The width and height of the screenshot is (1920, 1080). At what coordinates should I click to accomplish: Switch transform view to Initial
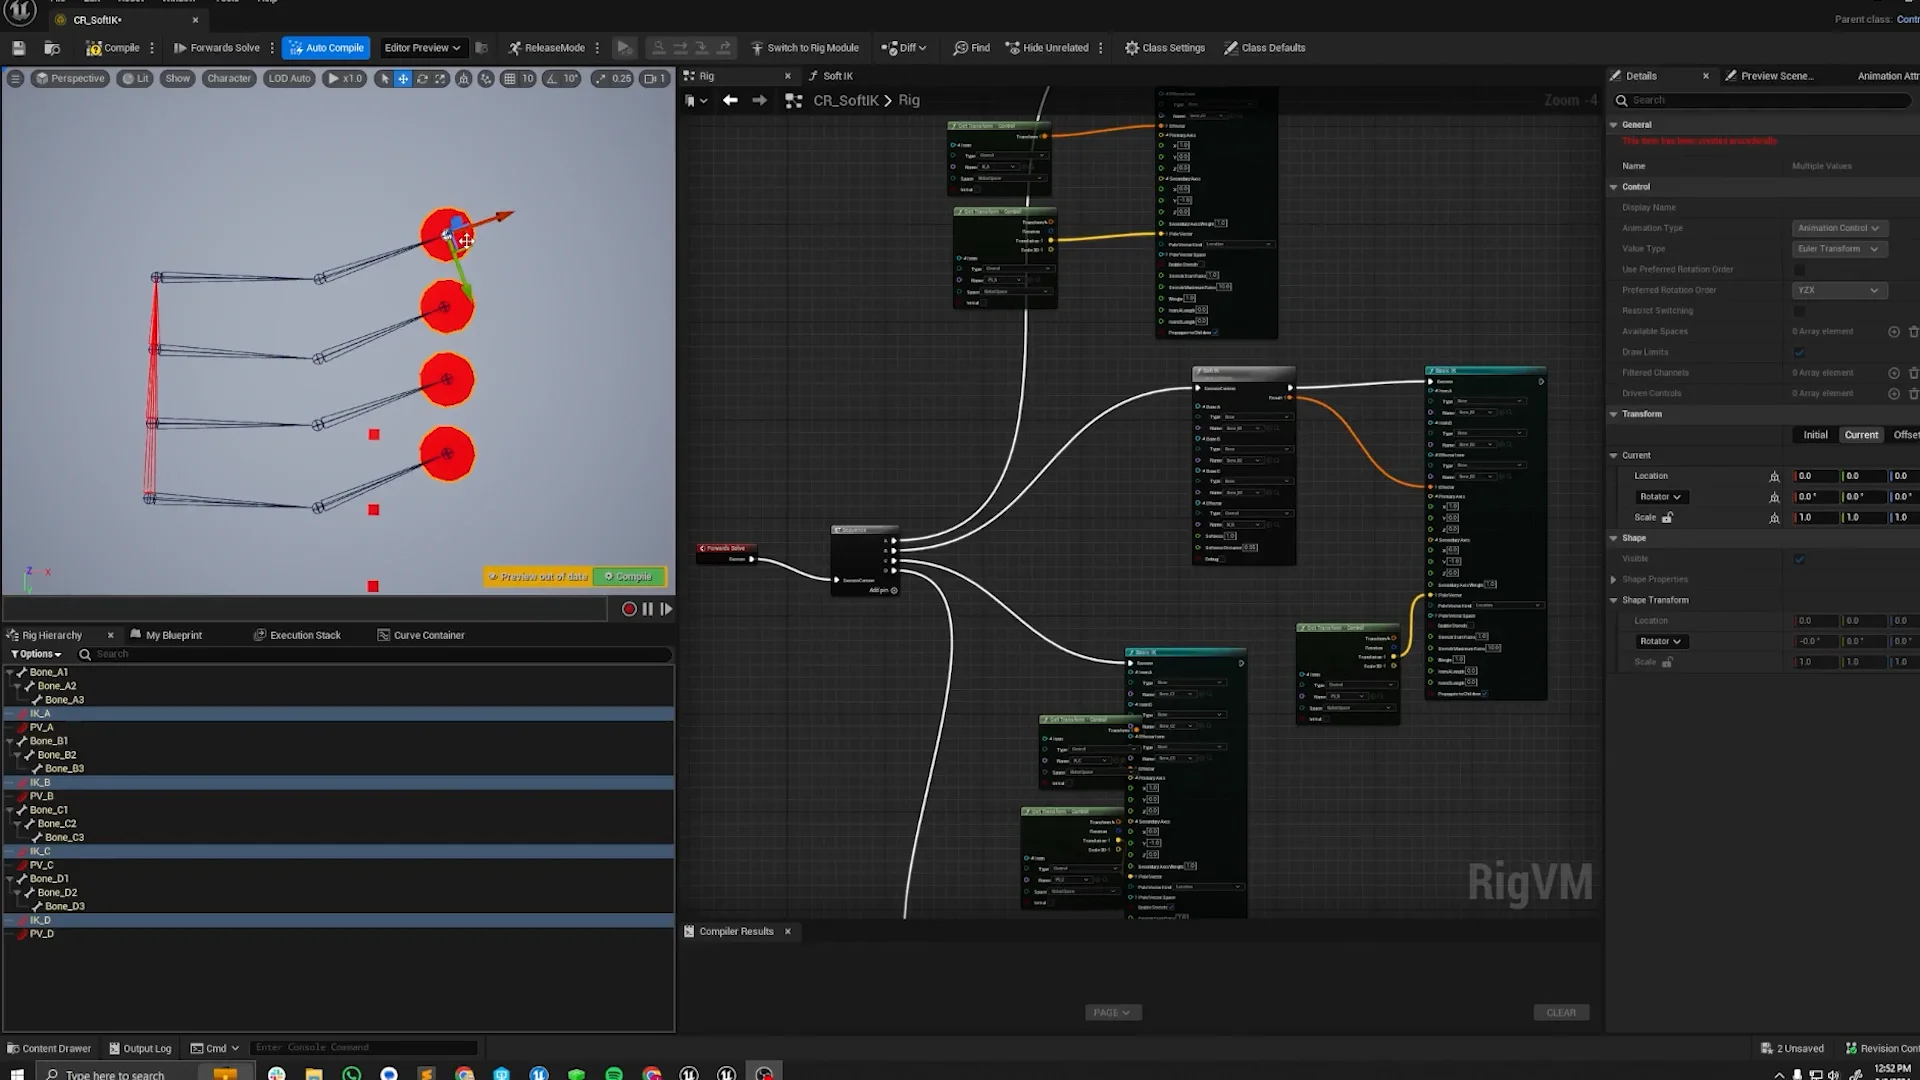tap(1815, 434)
